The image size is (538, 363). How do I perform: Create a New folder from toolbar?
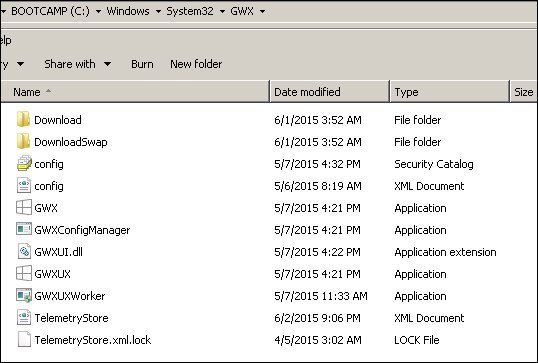tap(196, 64)
